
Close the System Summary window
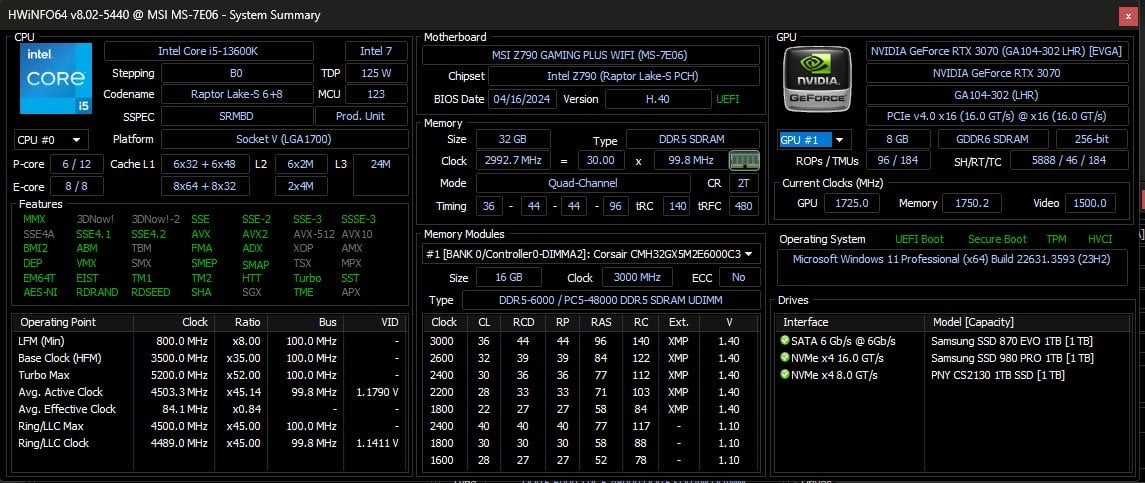click(x=1127, y=15)
